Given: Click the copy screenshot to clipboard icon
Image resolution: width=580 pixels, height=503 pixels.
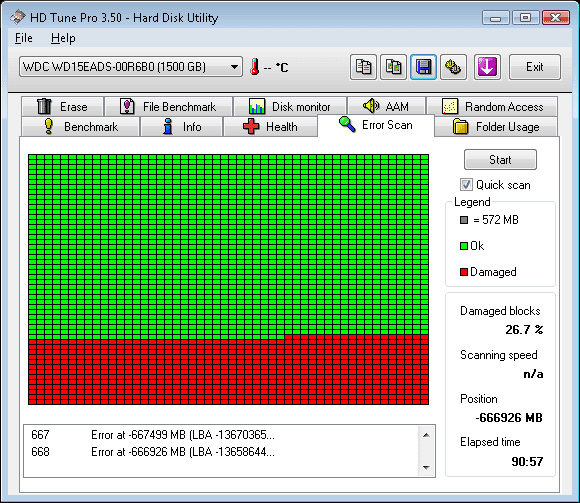Looking at the screenshot, I should pos(394,67).
